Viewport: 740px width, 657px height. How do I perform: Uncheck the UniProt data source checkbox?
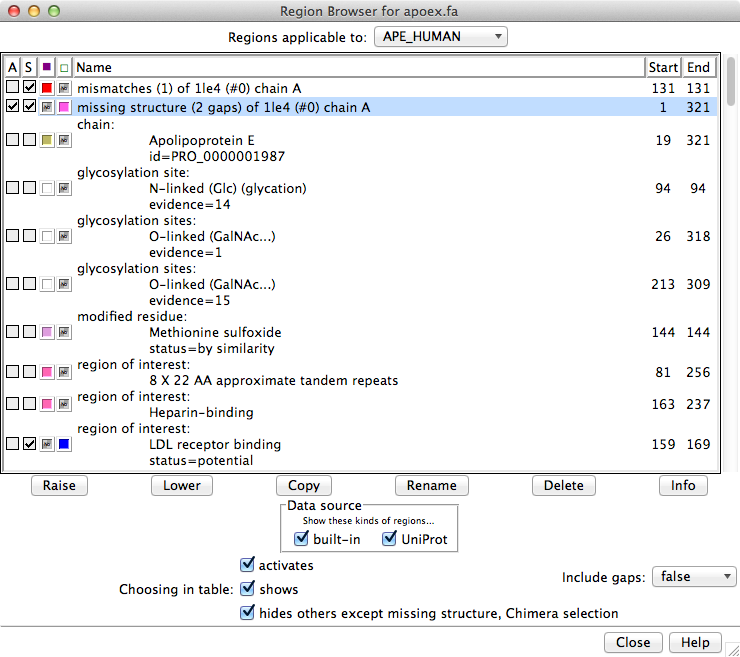click(x=389, y=540)
